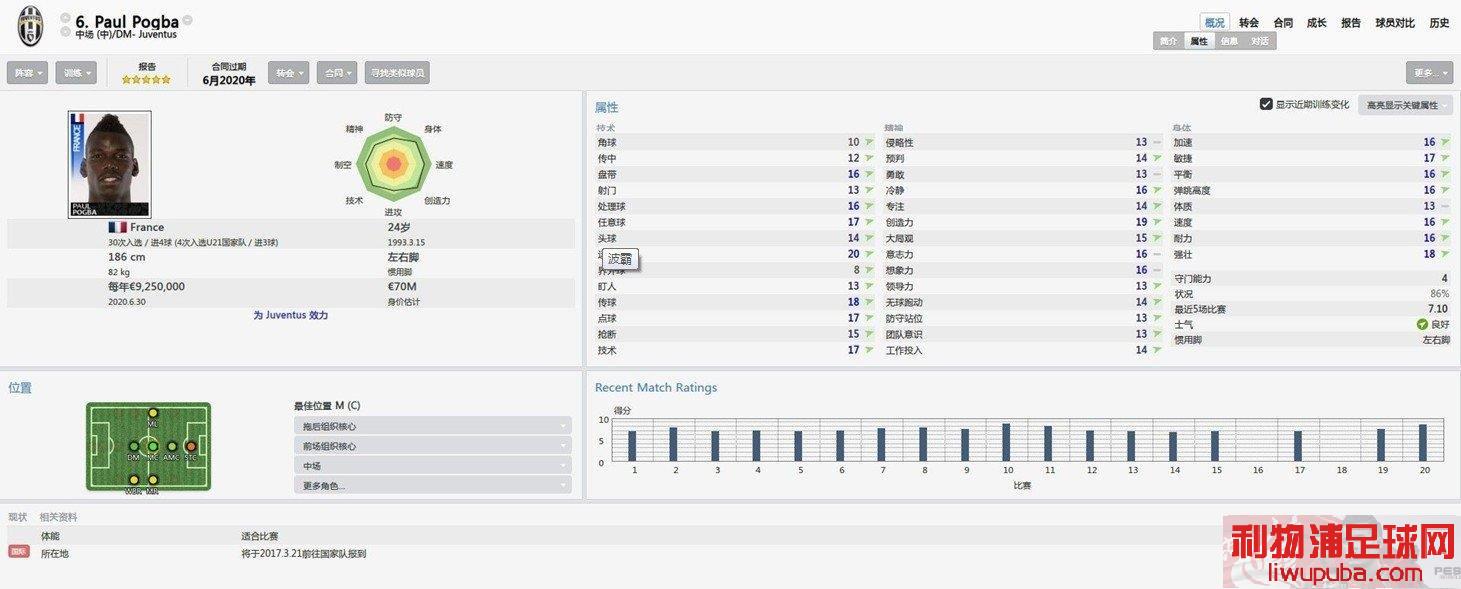Click the 合同过期 6月2020年 text
The height and width of the screenshot is (589, 1461).
(x=229, y=73)
